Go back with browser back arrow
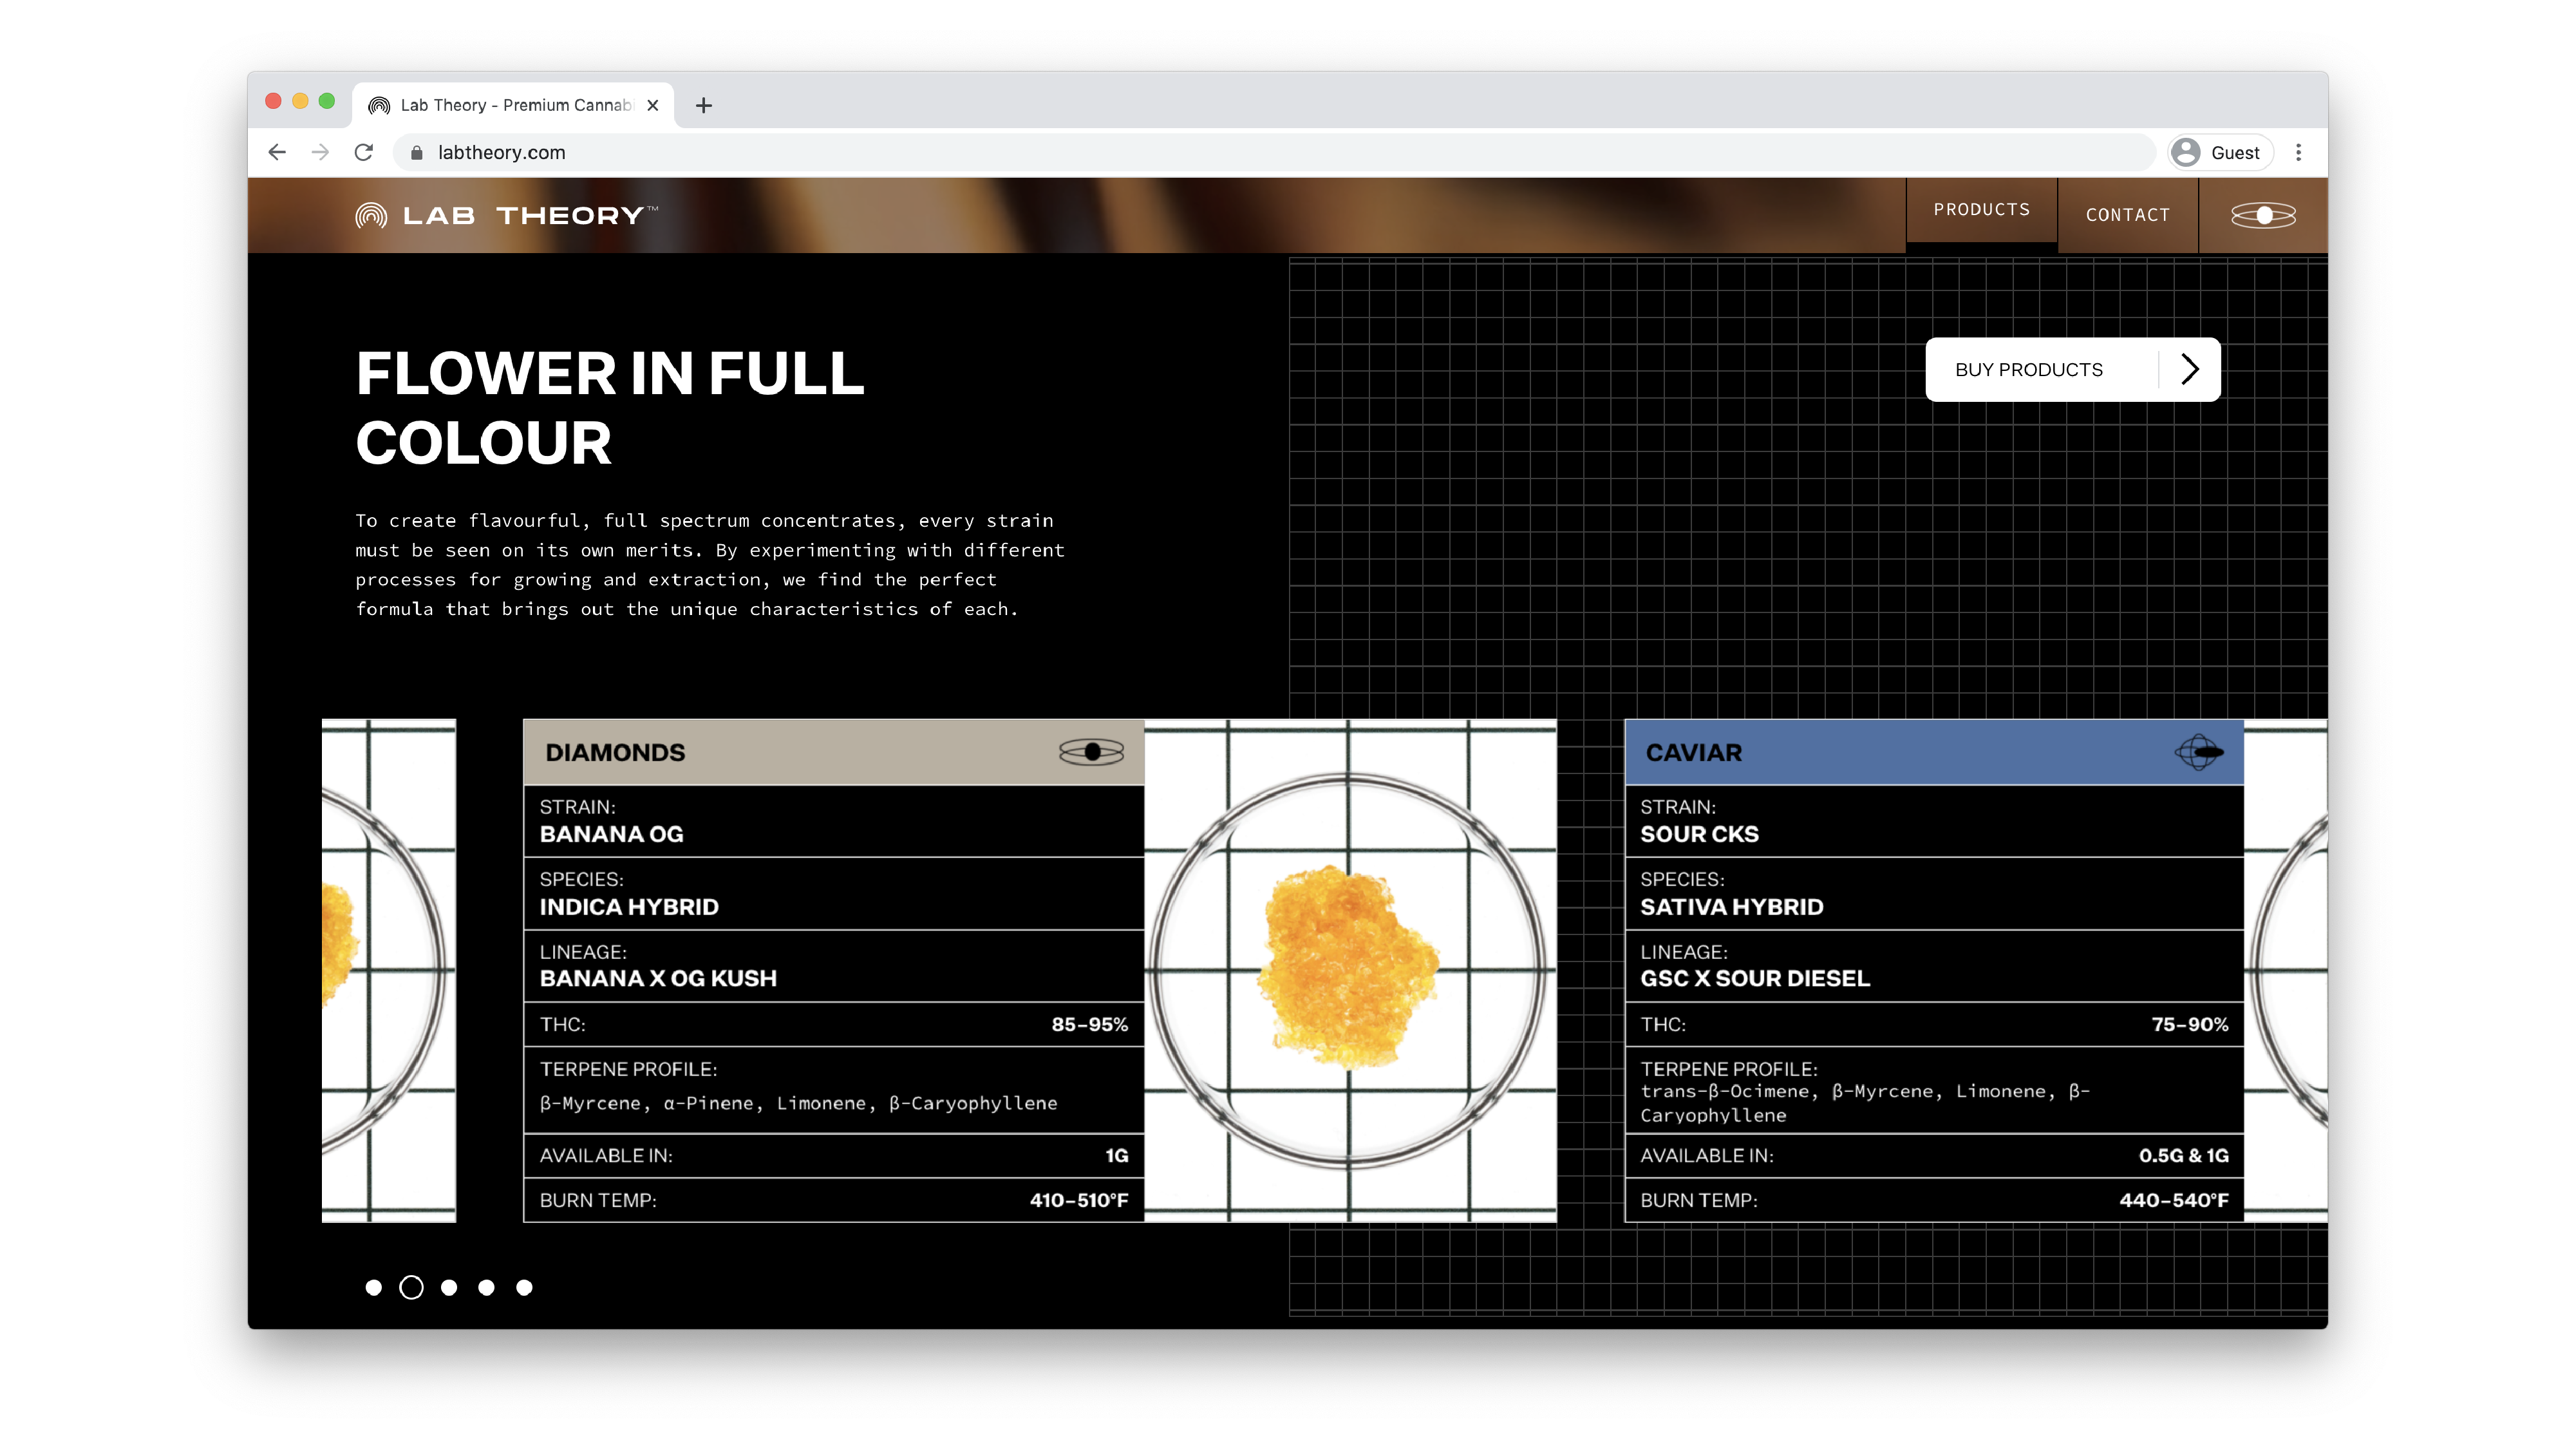 pos(277,152)
